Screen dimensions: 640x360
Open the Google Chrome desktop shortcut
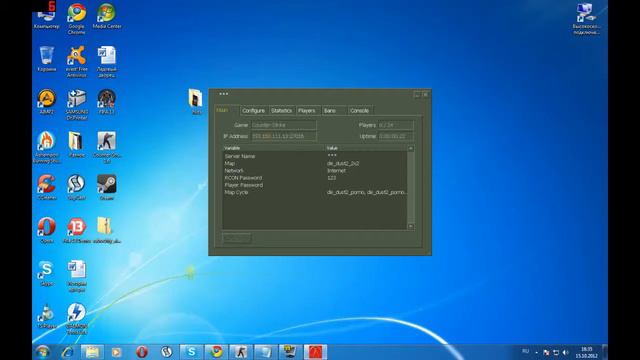pos(77,18)
